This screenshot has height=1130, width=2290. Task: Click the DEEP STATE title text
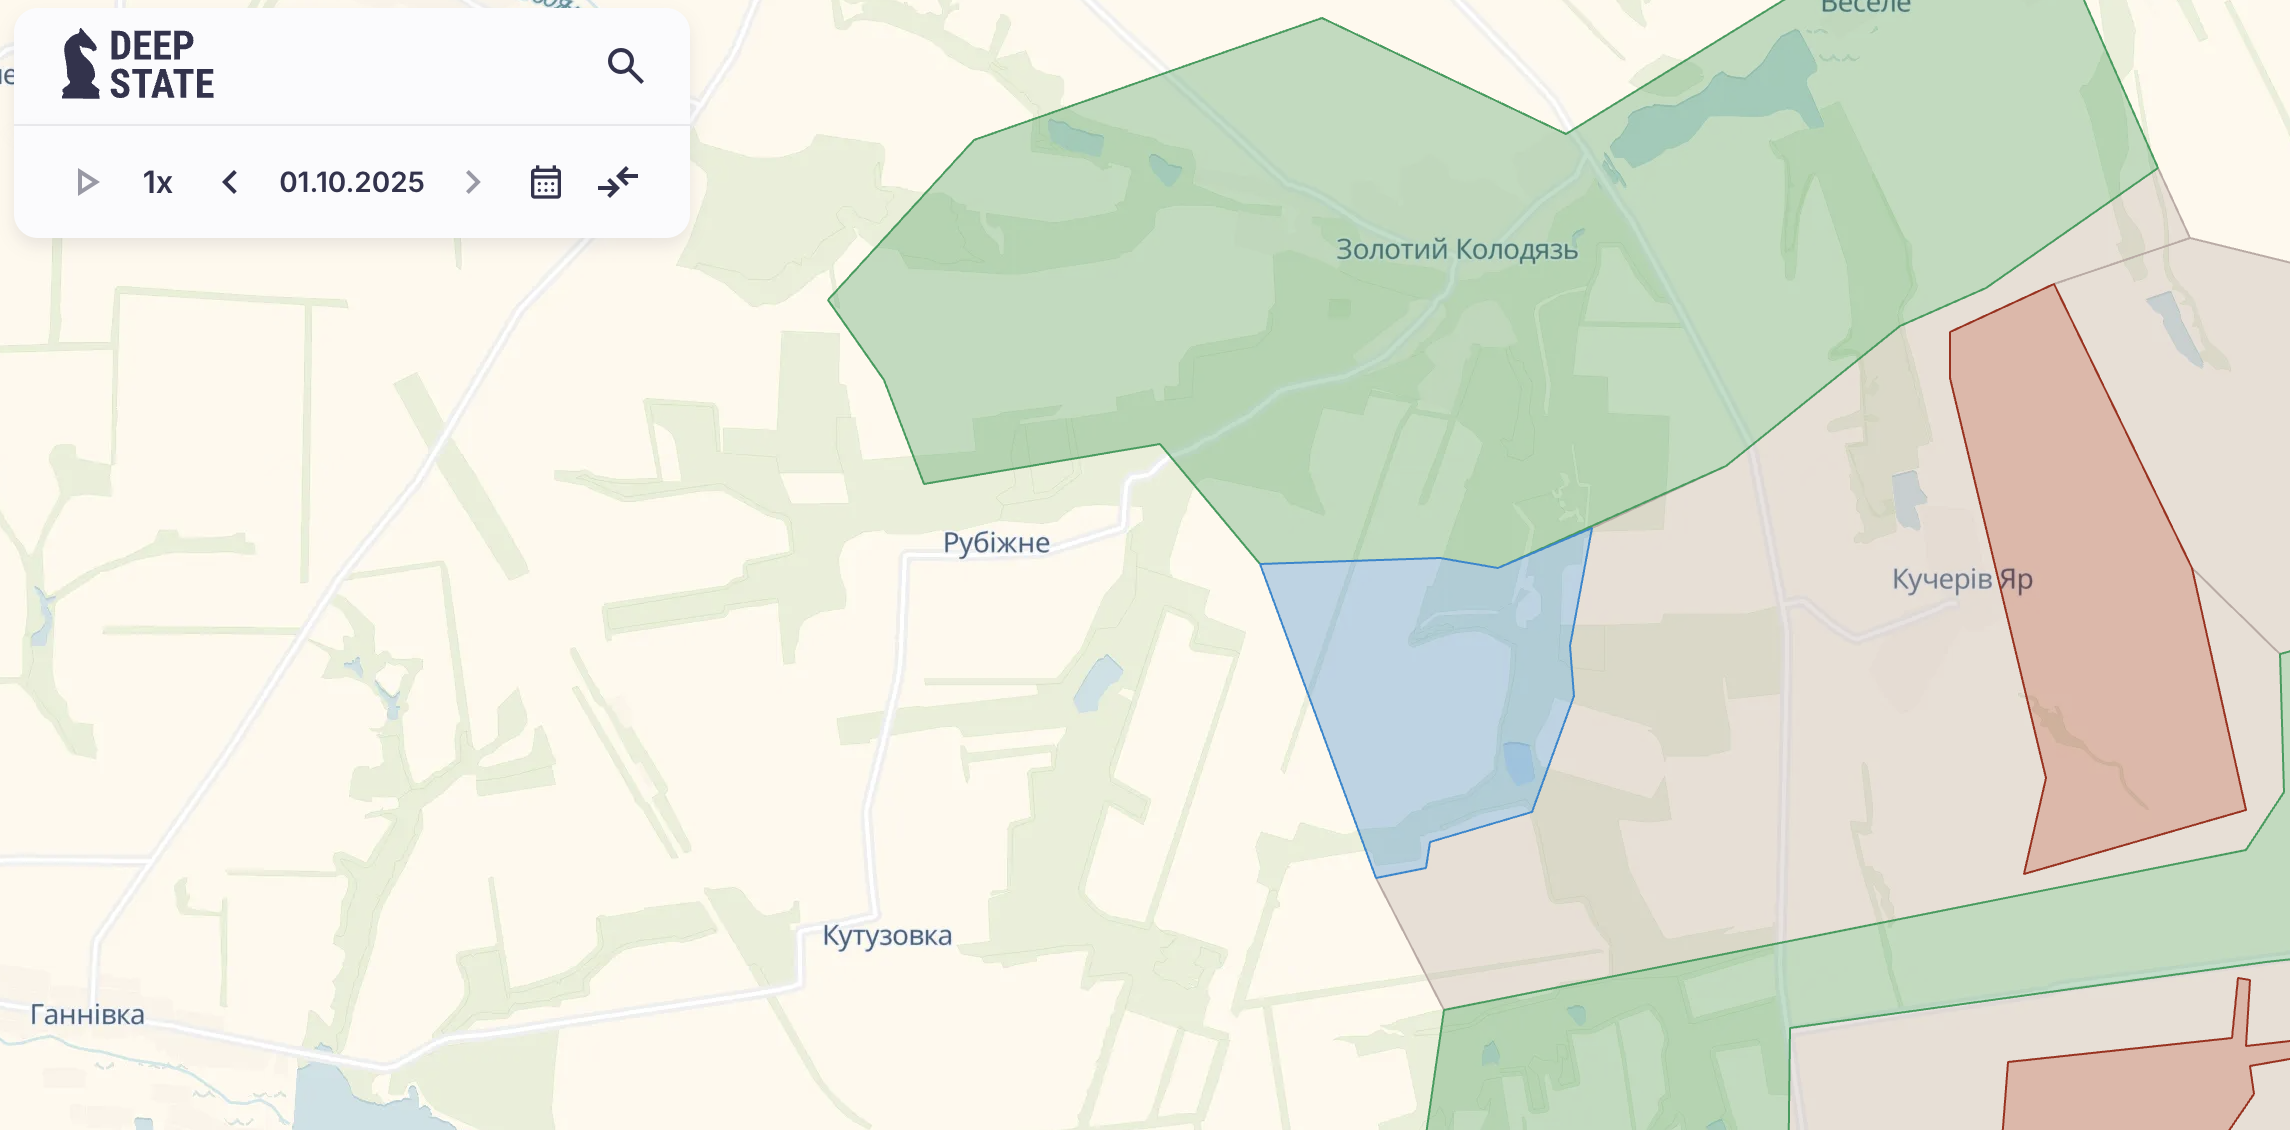[x=161, y=65]
